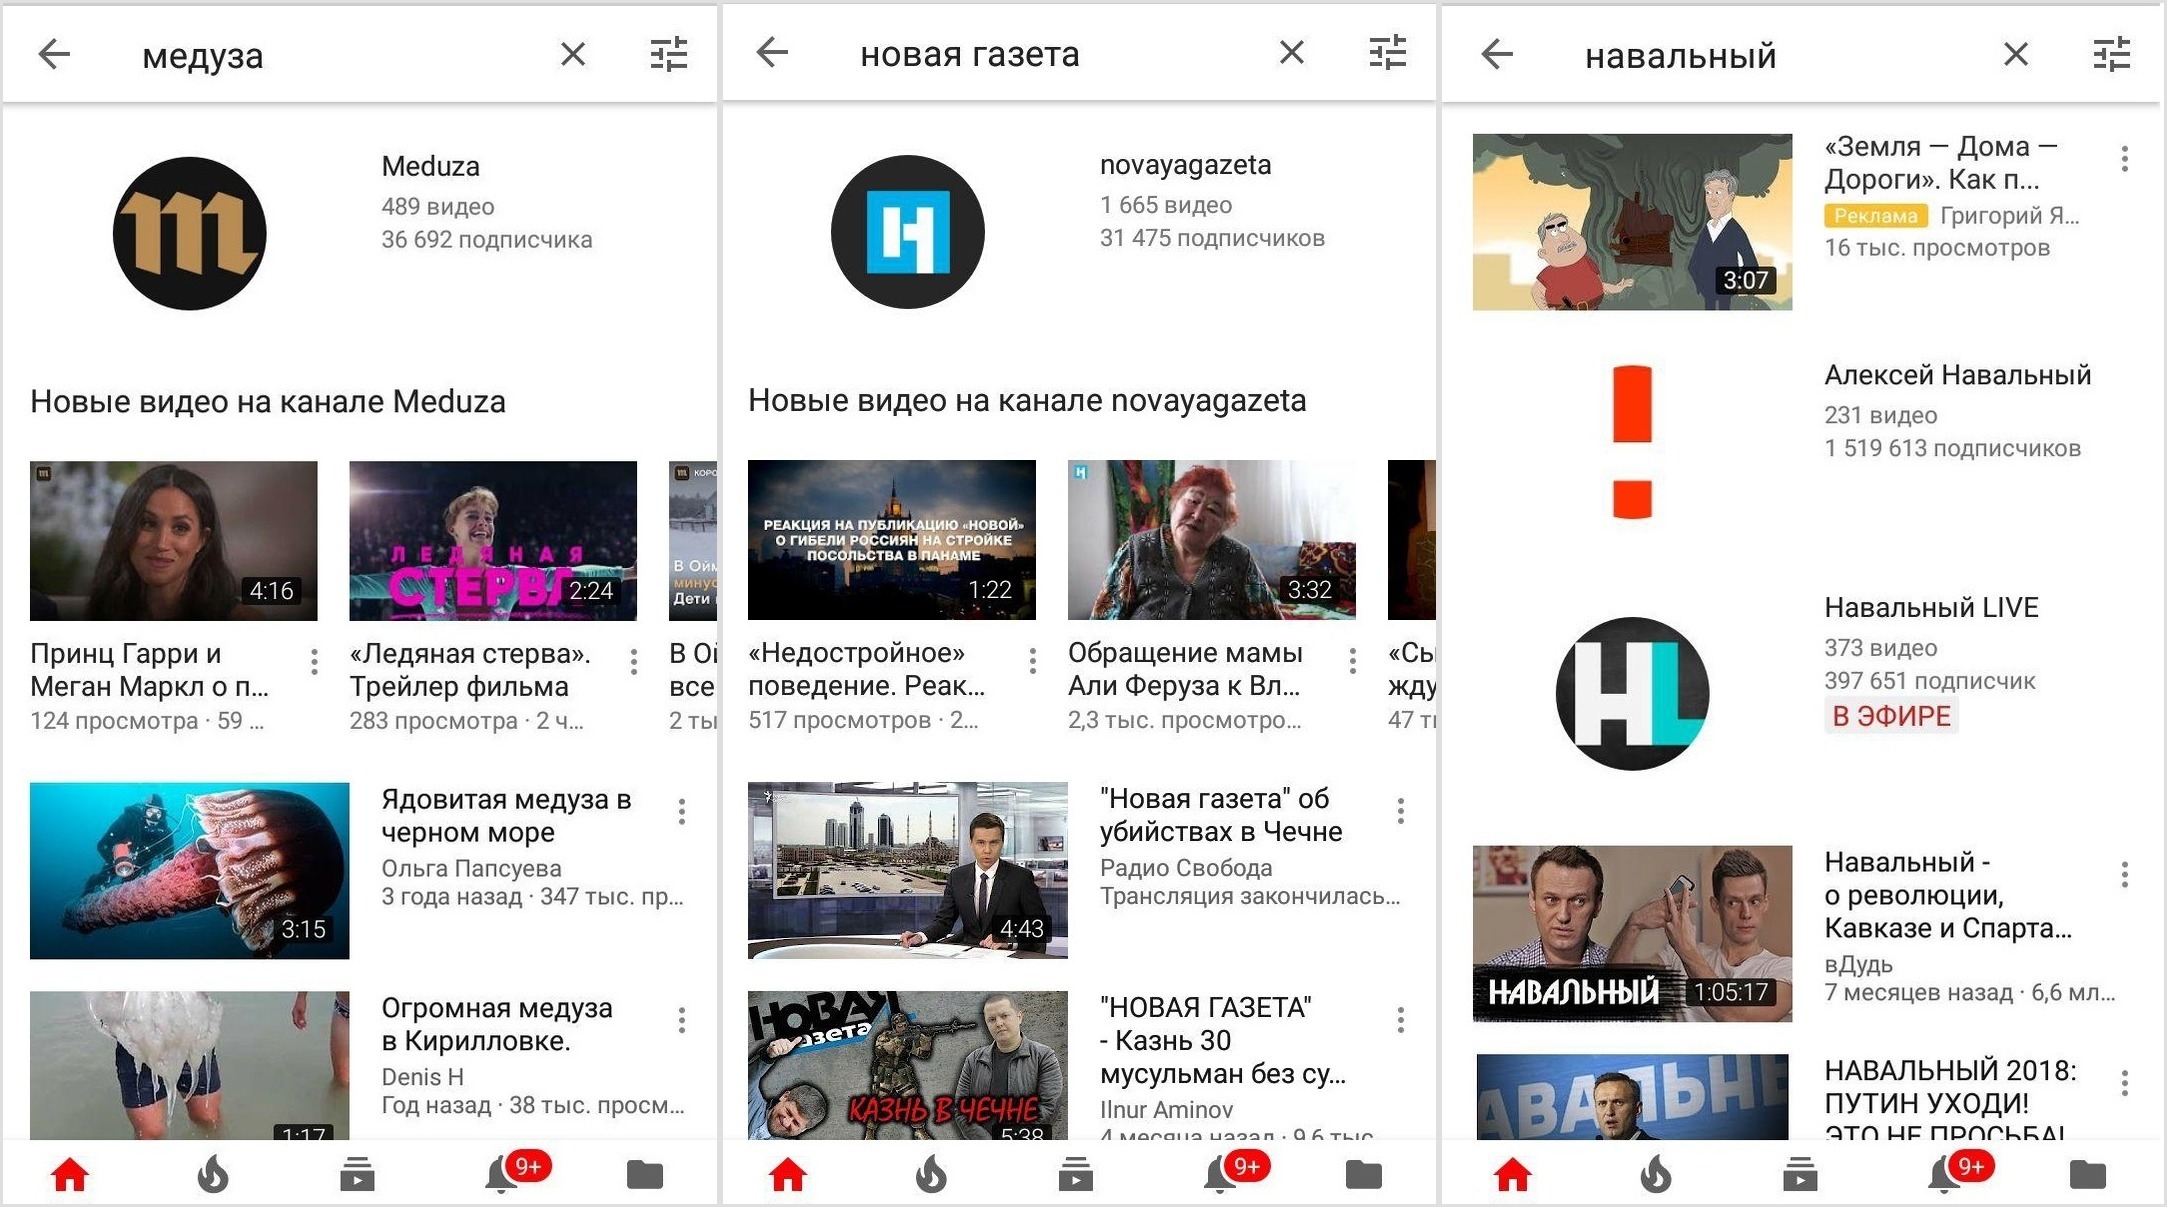Tap the Home icon in left screen
The image size is (2167, 1207).
point(70,1174)
